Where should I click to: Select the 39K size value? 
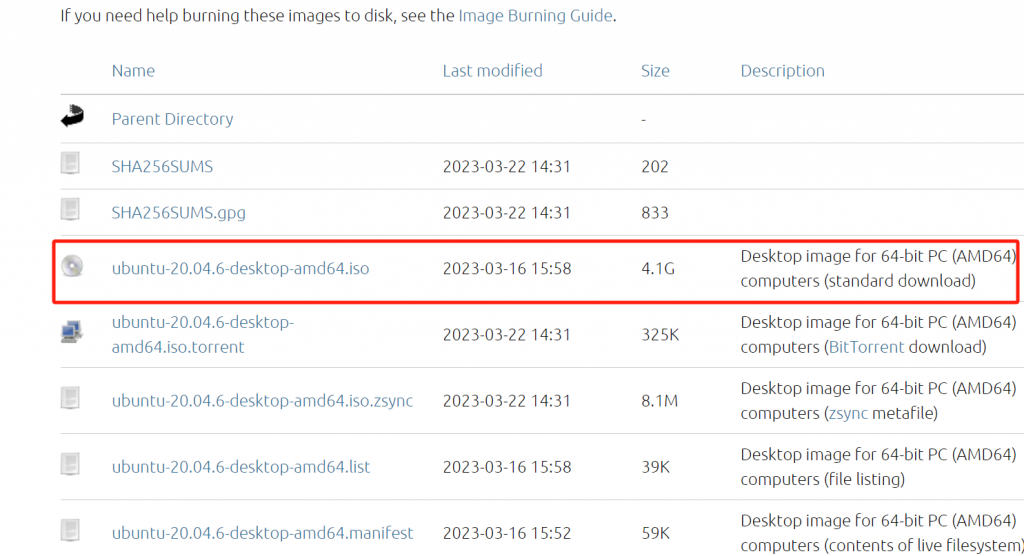656,467
